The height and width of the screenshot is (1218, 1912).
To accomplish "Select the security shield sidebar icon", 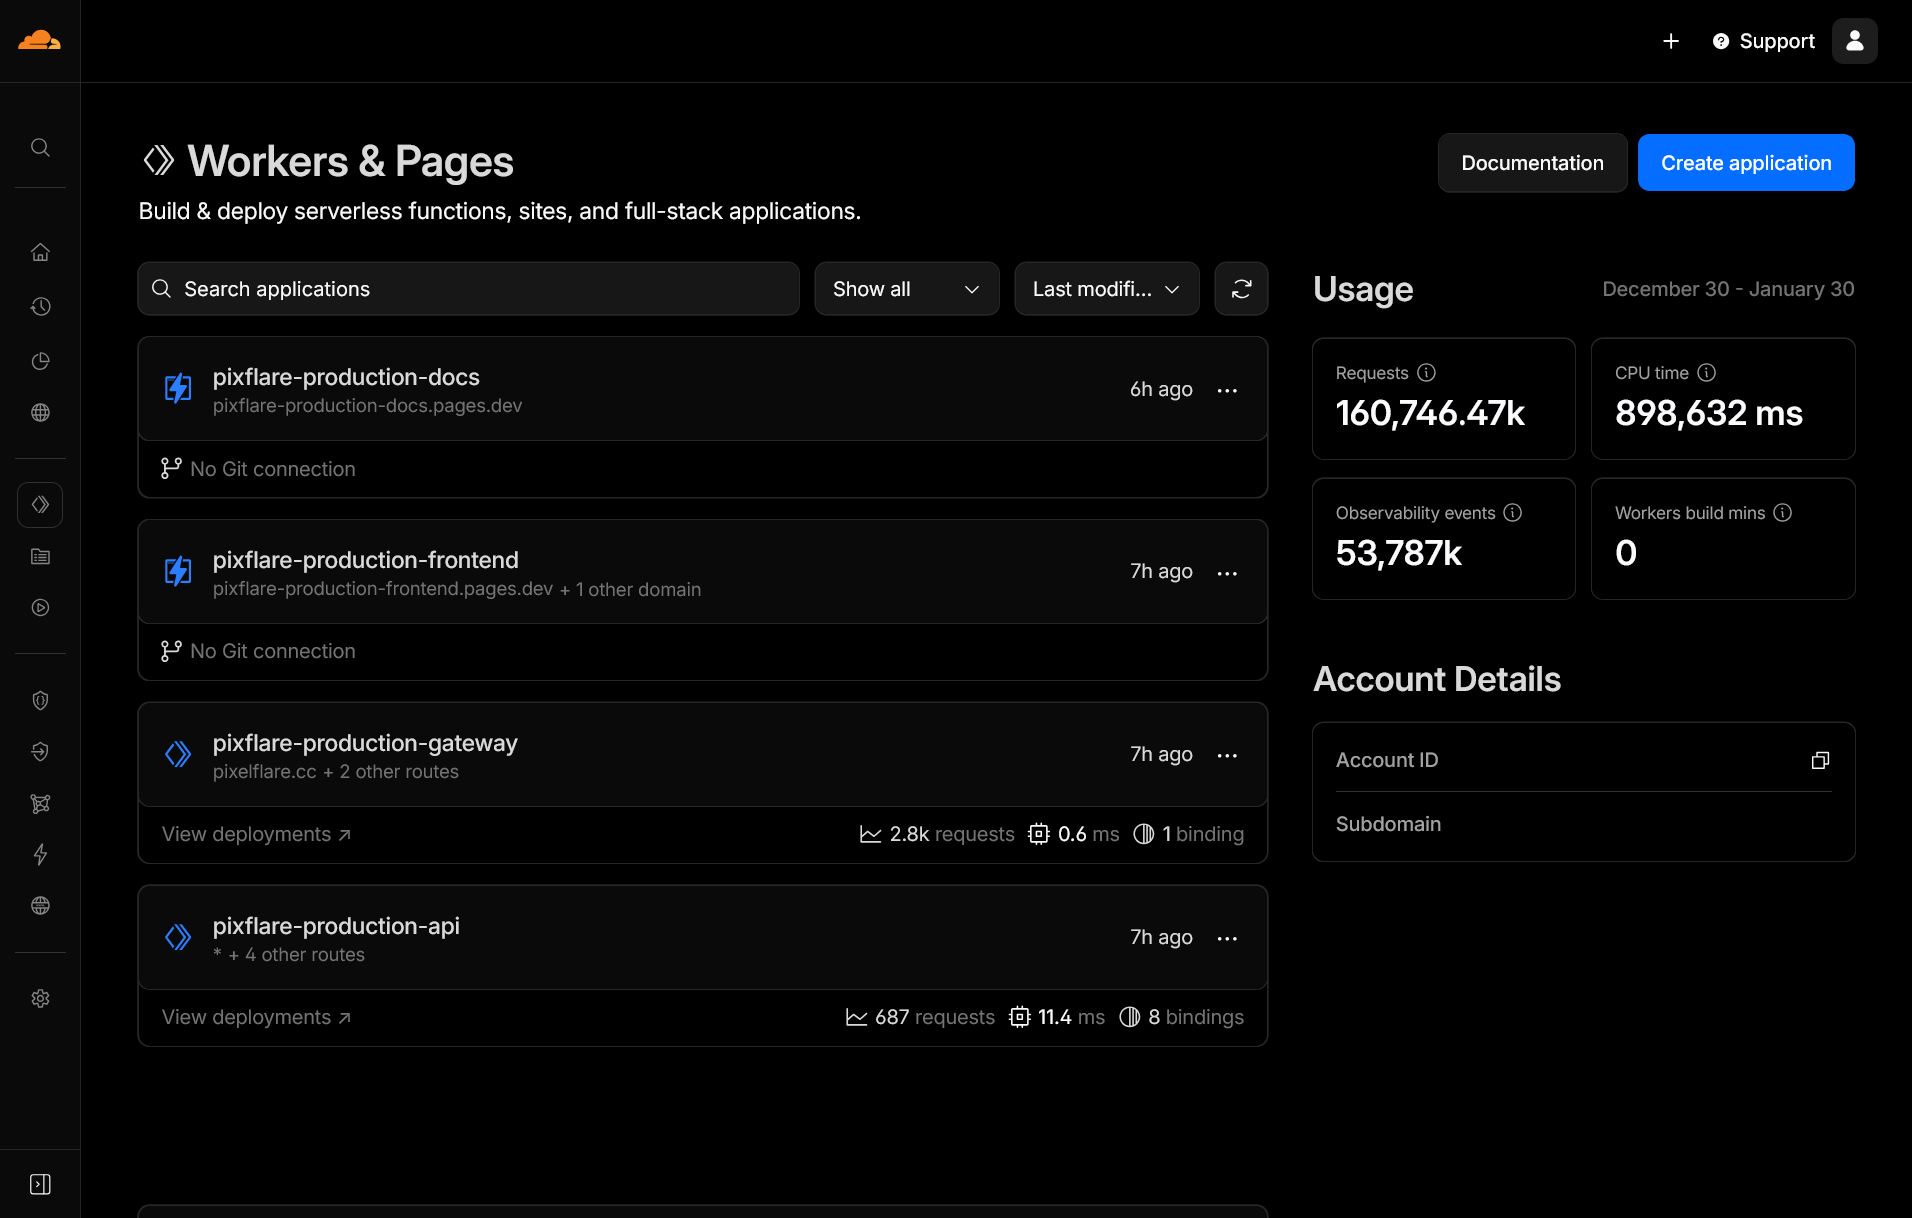I will pyautogui.click(x=40, y=700).
